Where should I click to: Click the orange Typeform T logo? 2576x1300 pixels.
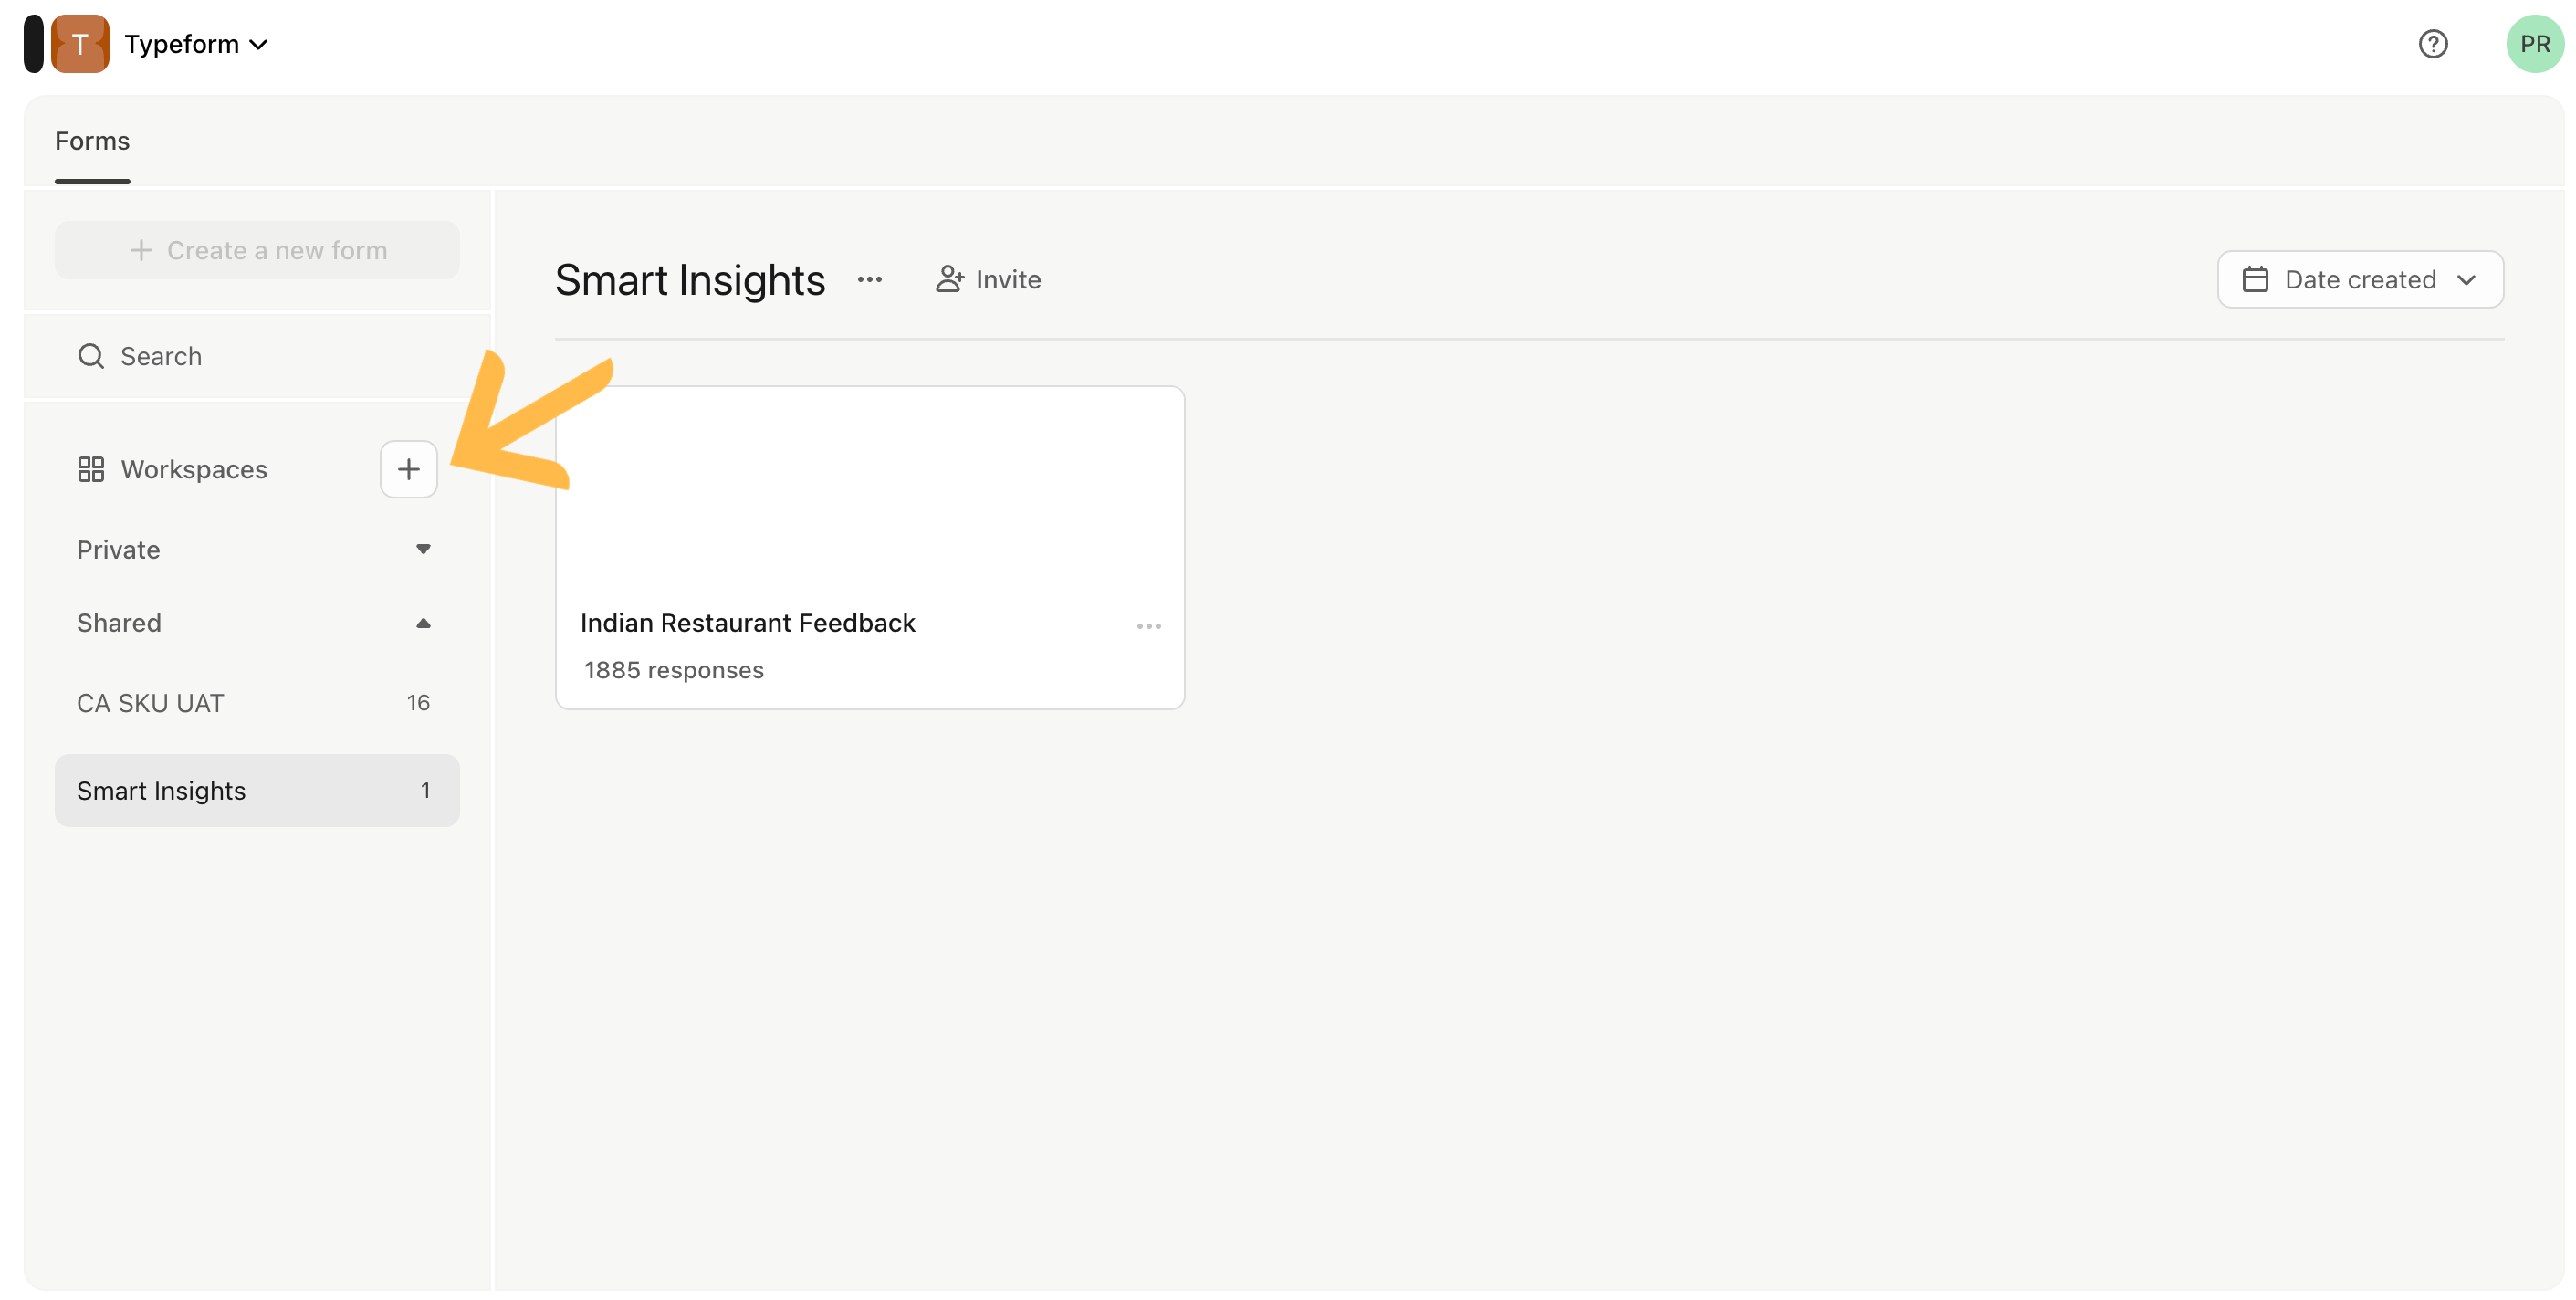click(x=80, y=44)
